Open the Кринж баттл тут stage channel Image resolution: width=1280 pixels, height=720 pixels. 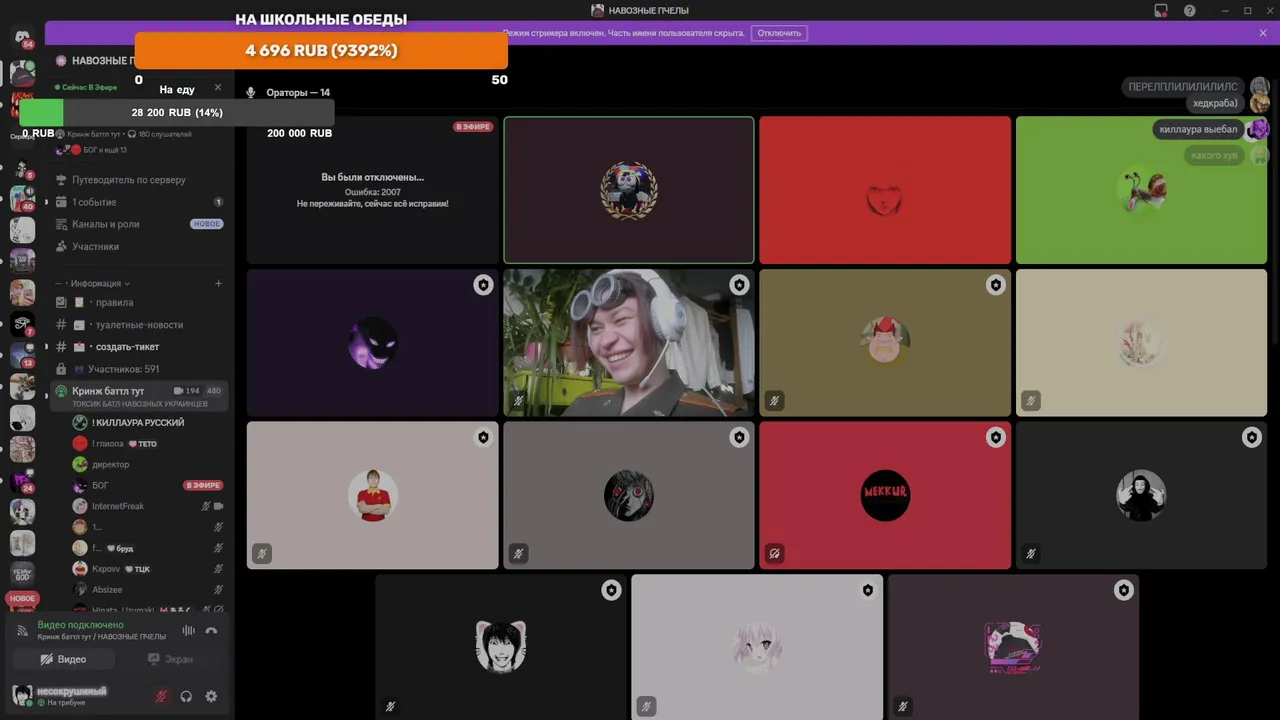pos(138,396)
